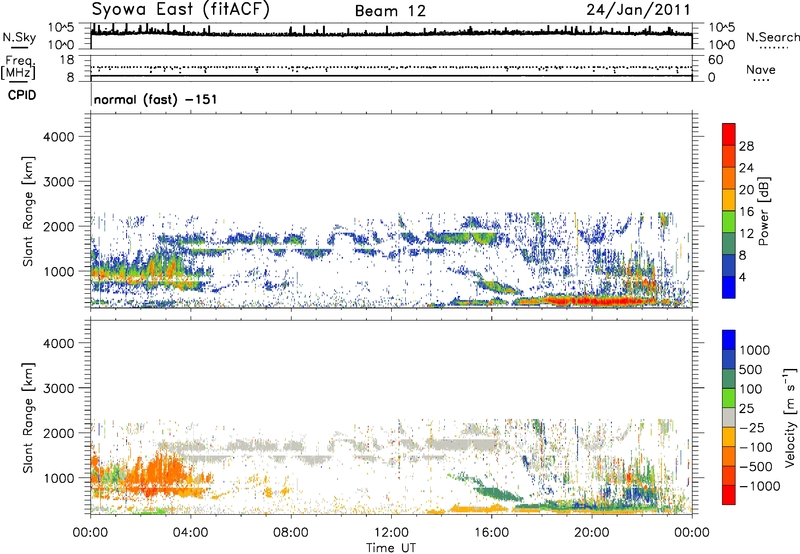Viewport: 800px width, 554px height.
Task: Click the 'Beam 12' label
Action: (x=390, y=11)
